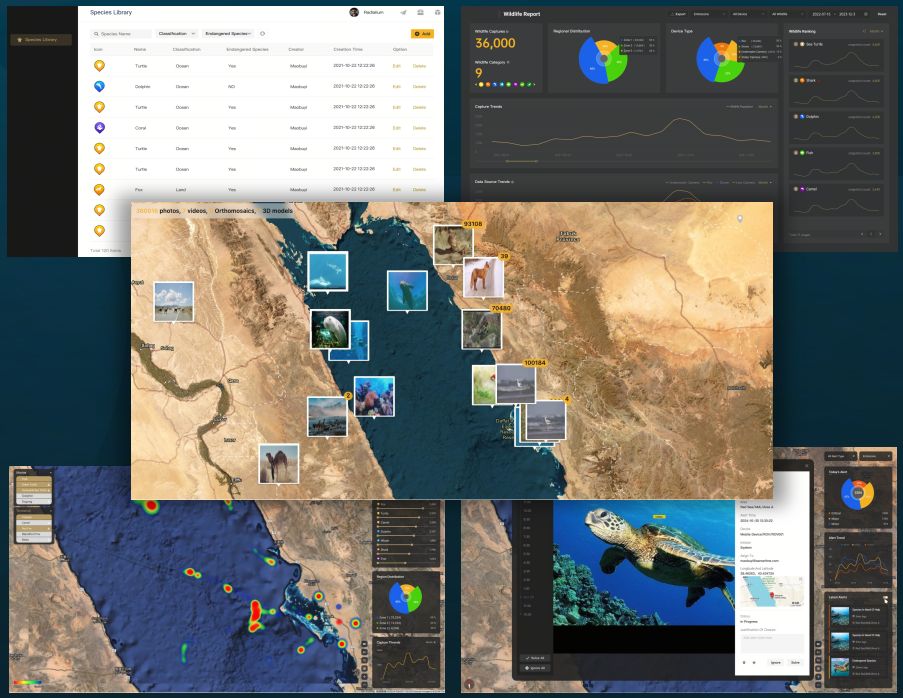
Task: Open the camel photo thumbnail on map
Action: click(278, 463)
